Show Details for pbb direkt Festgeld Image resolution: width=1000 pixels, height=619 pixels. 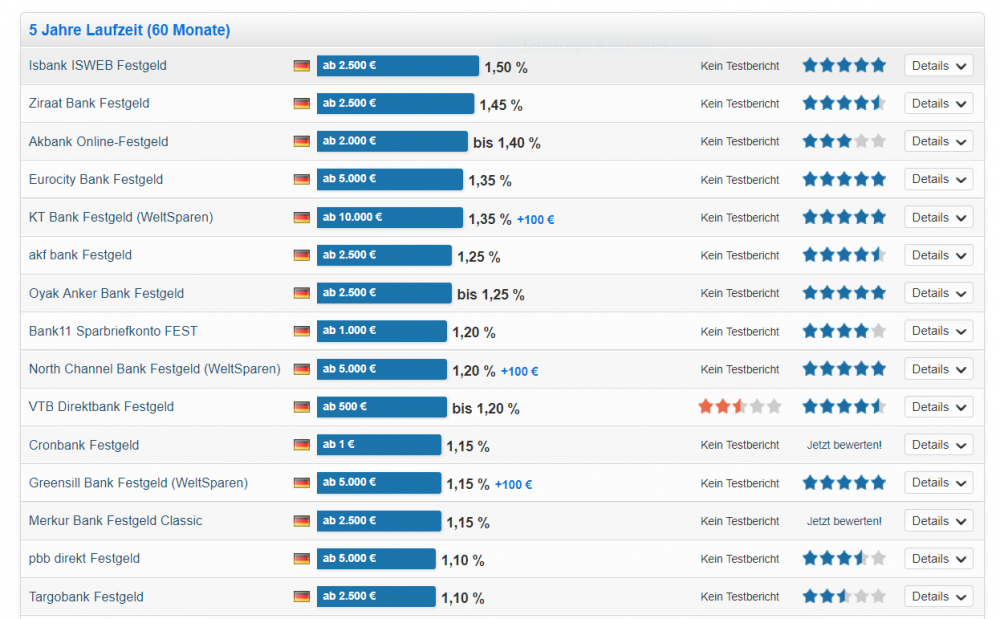[x=939, y=558]
